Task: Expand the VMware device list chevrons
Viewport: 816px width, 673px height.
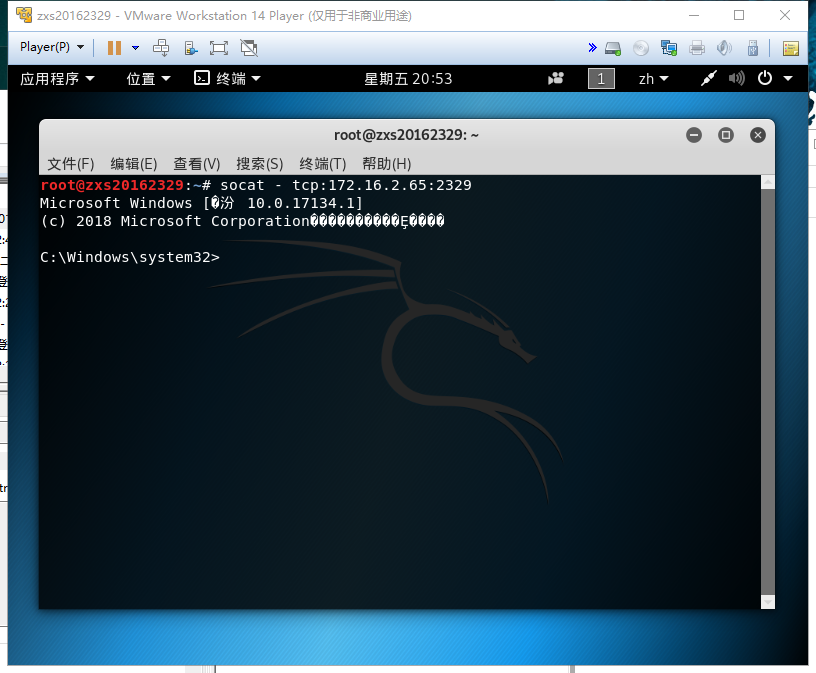Action: coord(592,48)
